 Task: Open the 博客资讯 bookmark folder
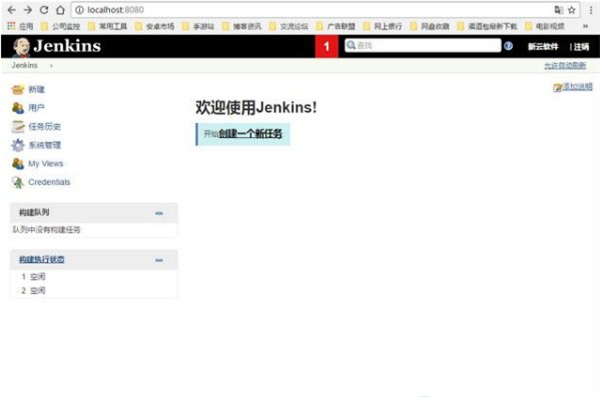(x=242, y=26)
